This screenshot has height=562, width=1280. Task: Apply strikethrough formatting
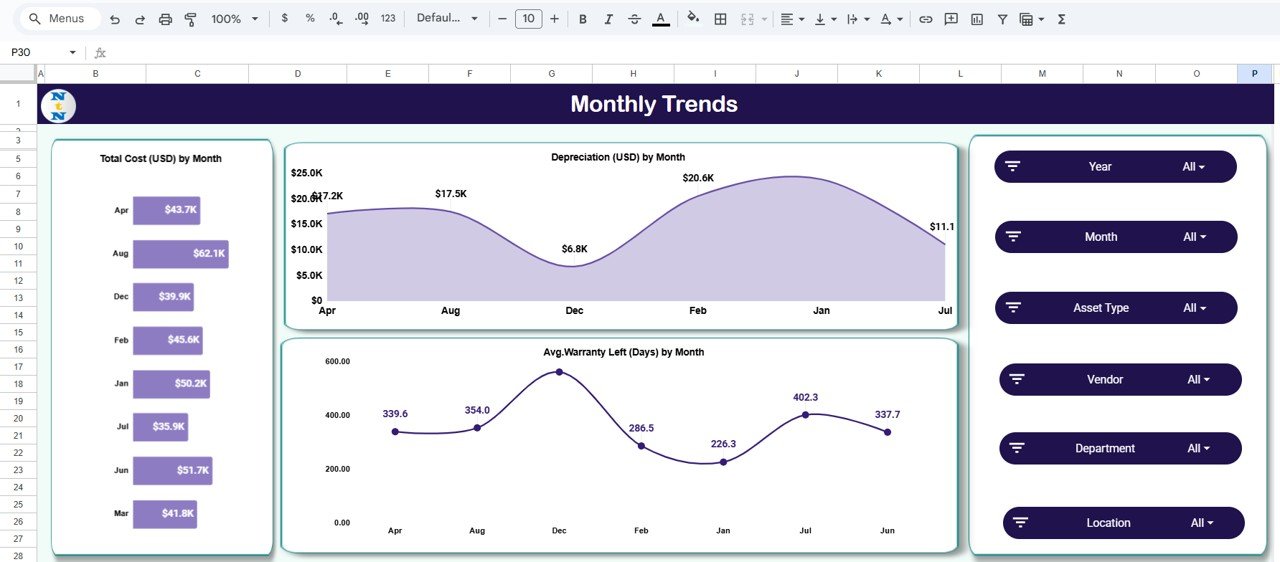point(633,19)
